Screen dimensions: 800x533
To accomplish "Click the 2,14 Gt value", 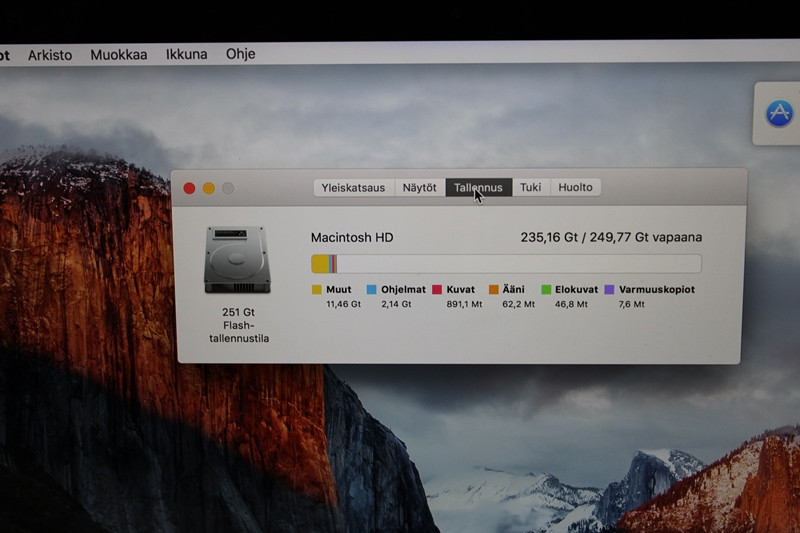I will pos(396,304).
